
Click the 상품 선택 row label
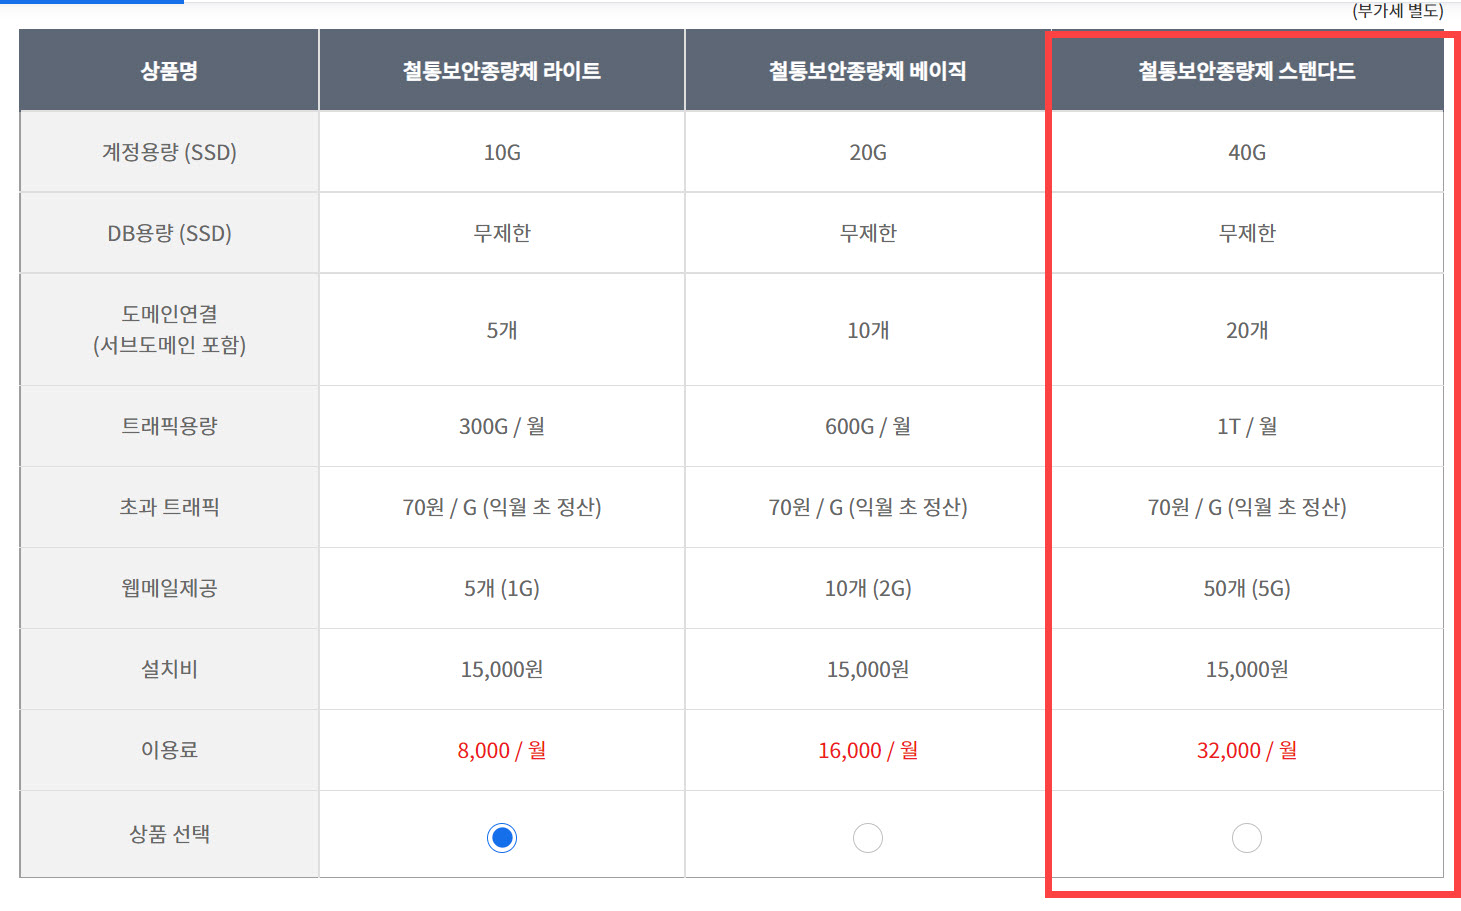click(x=168, y=834)
